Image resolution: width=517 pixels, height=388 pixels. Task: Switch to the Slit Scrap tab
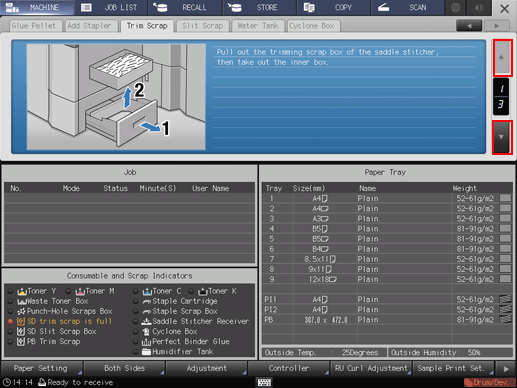point(202,26)
